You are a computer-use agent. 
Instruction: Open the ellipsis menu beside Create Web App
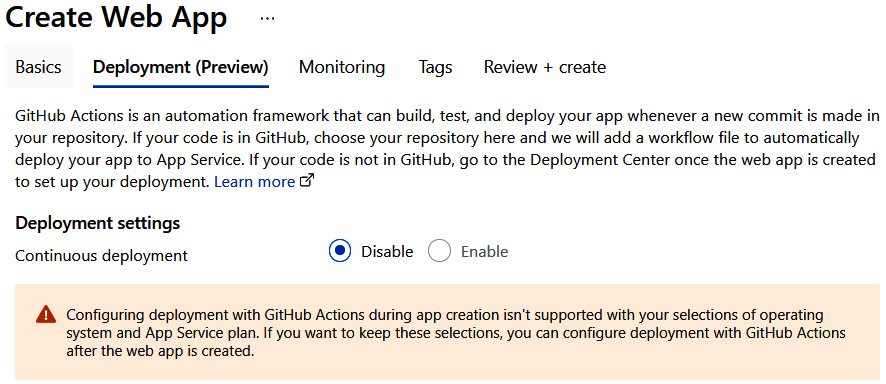point(267,19)
